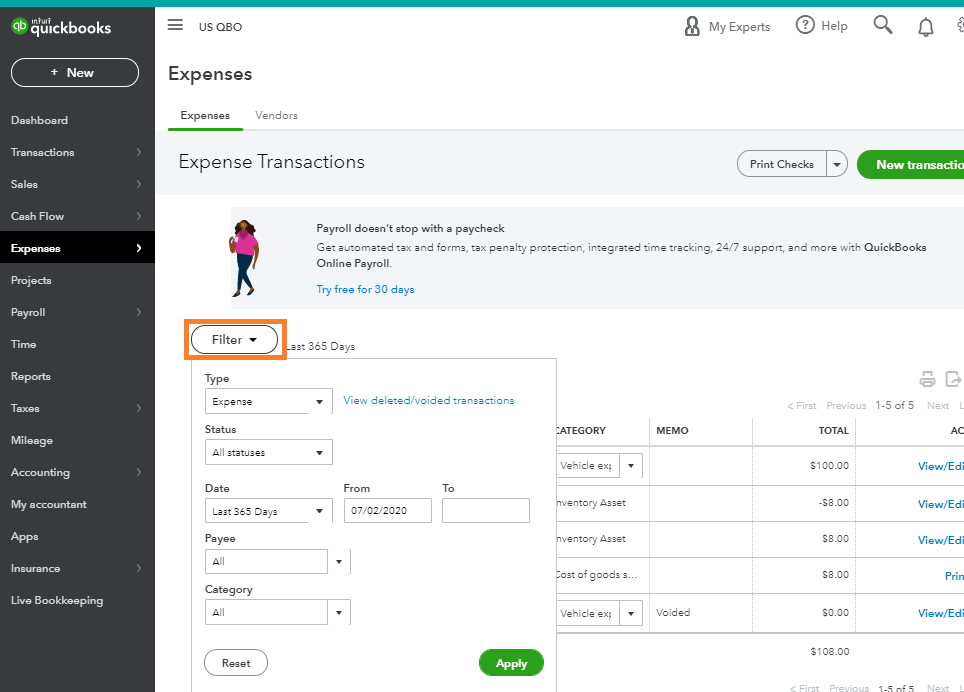Click the QuickBooks logo

coord(61,26)
